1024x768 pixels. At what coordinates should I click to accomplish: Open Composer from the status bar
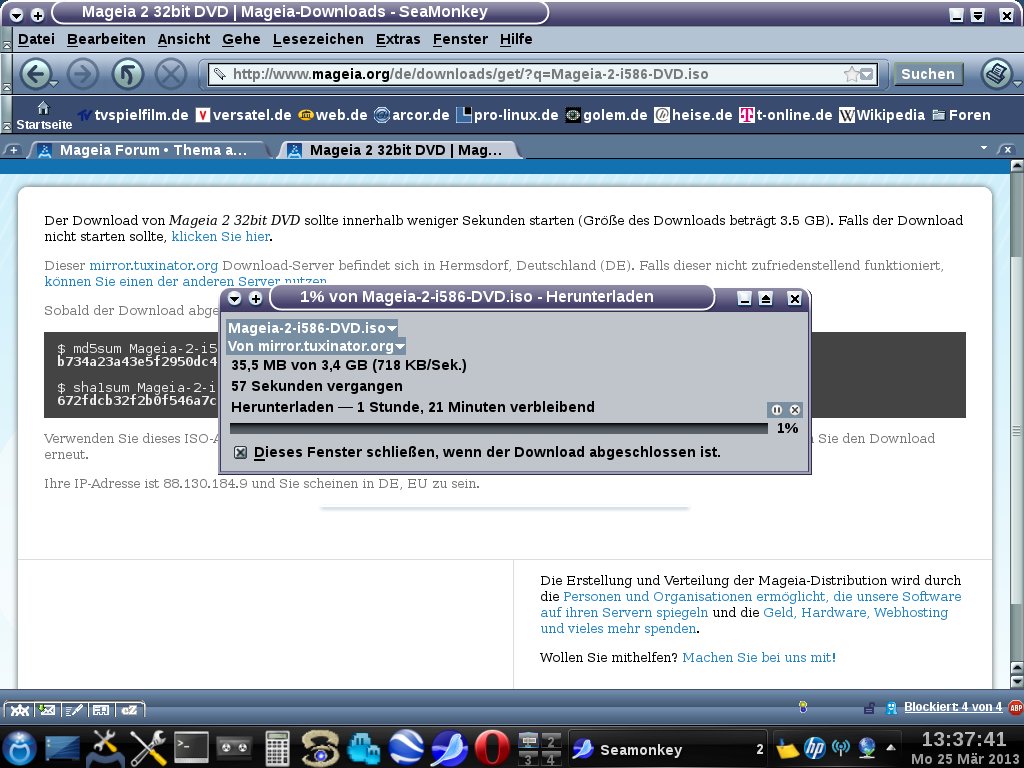(74, 710)
